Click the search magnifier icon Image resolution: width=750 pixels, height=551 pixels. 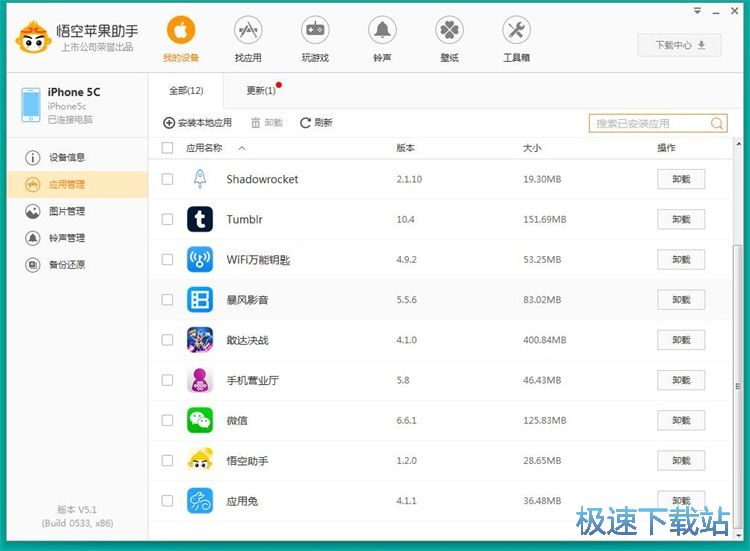tap(717, 123)
